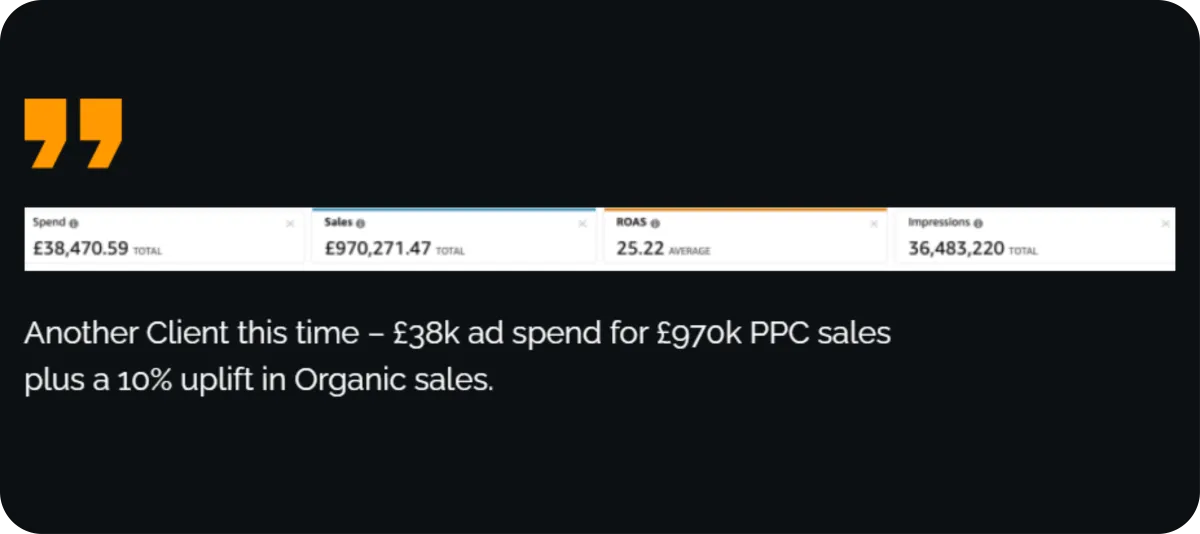1200x534 pixels.
Task: Click the £38,470.59 spend total value
Action: 81,249
